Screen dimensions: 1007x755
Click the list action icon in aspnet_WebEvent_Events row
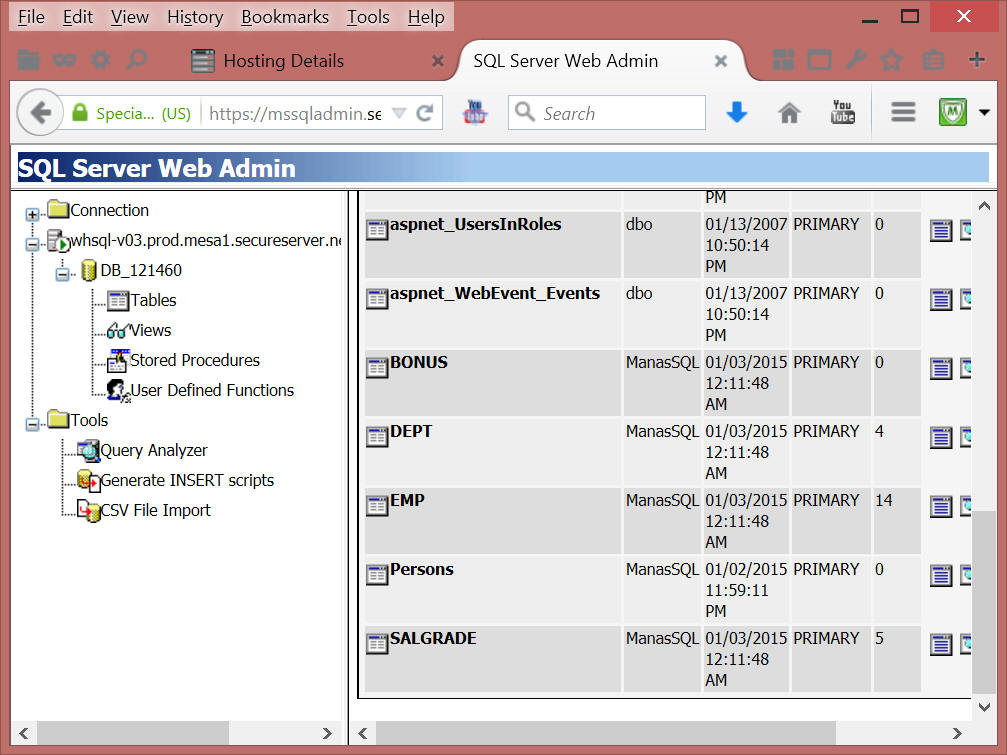click(x=941, y=300)
